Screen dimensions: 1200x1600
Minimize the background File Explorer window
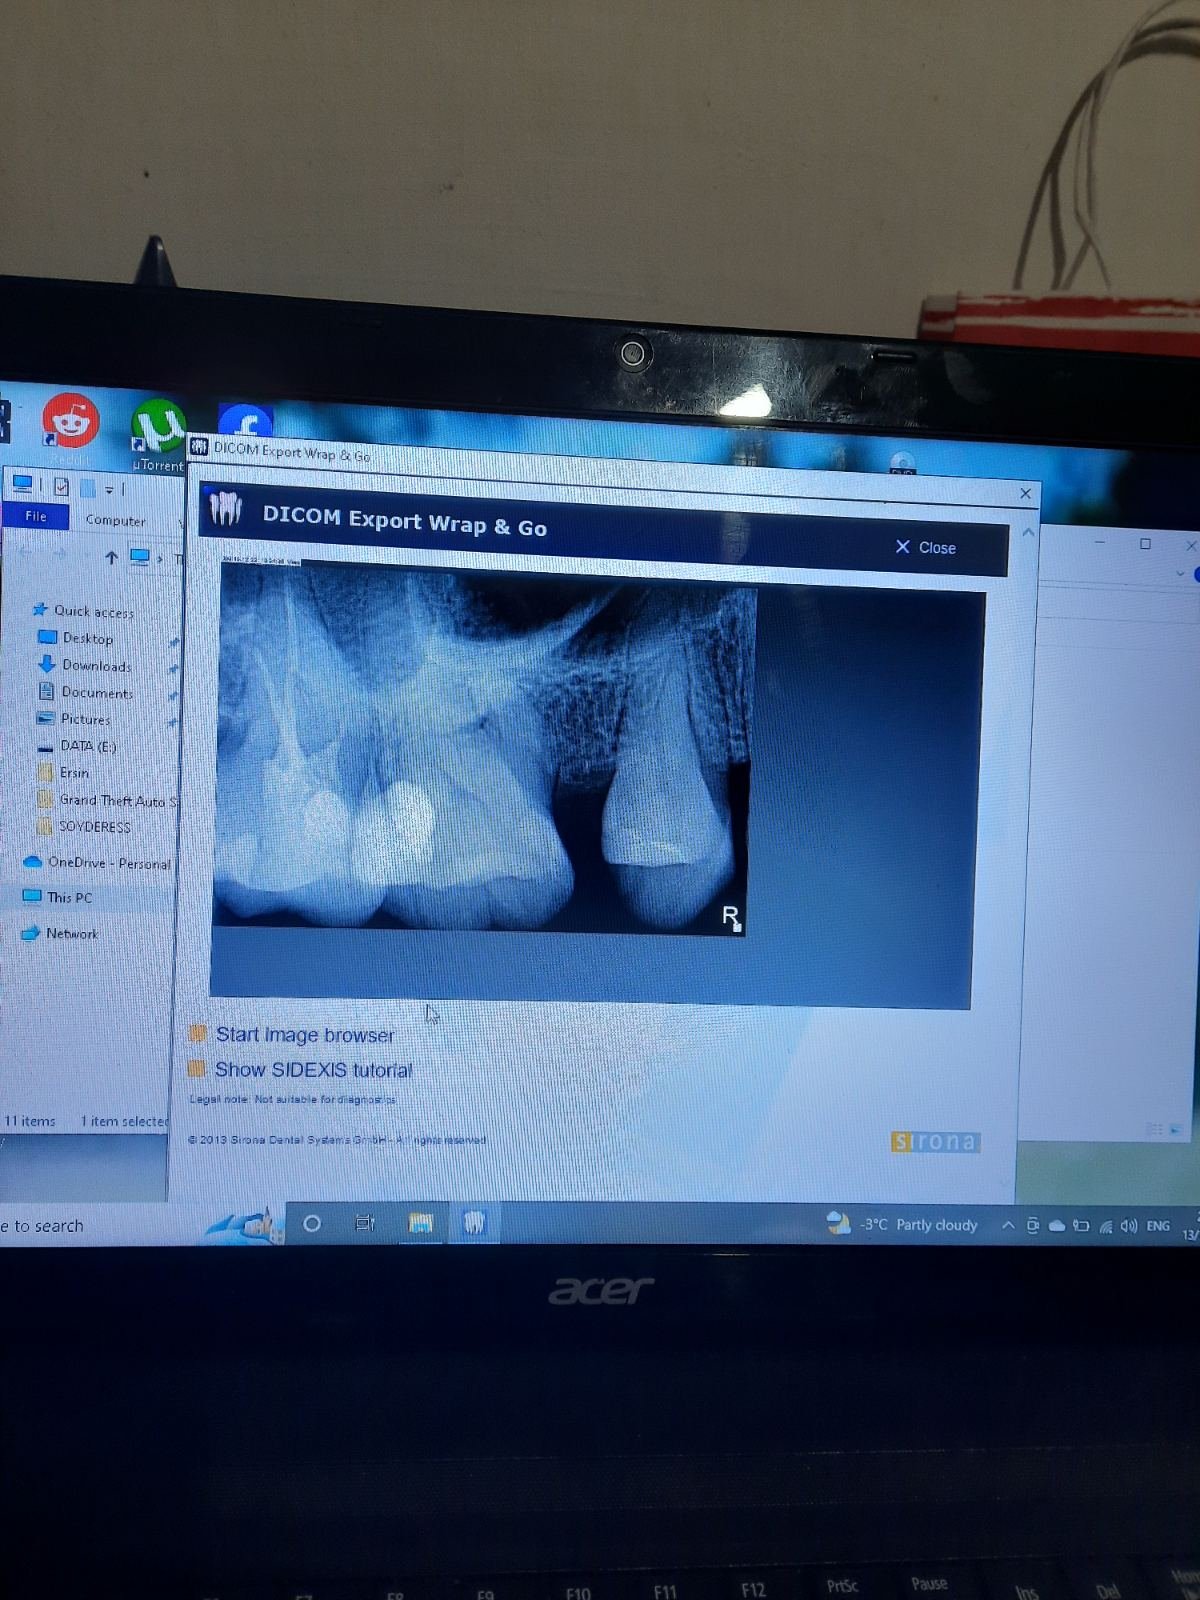1100,542
